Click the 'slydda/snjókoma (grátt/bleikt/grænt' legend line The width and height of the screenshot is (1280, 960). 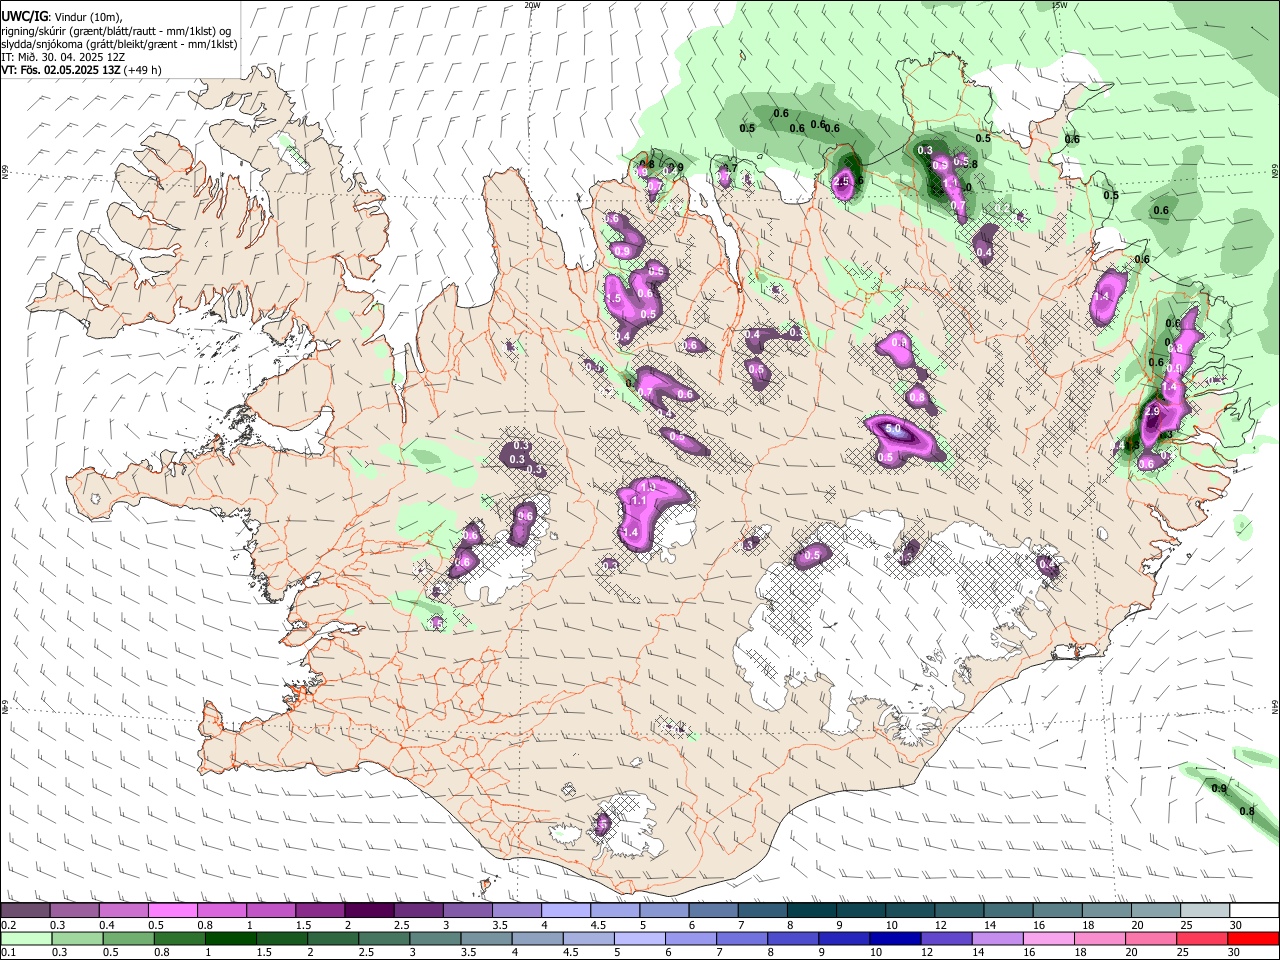coord(119,44)
